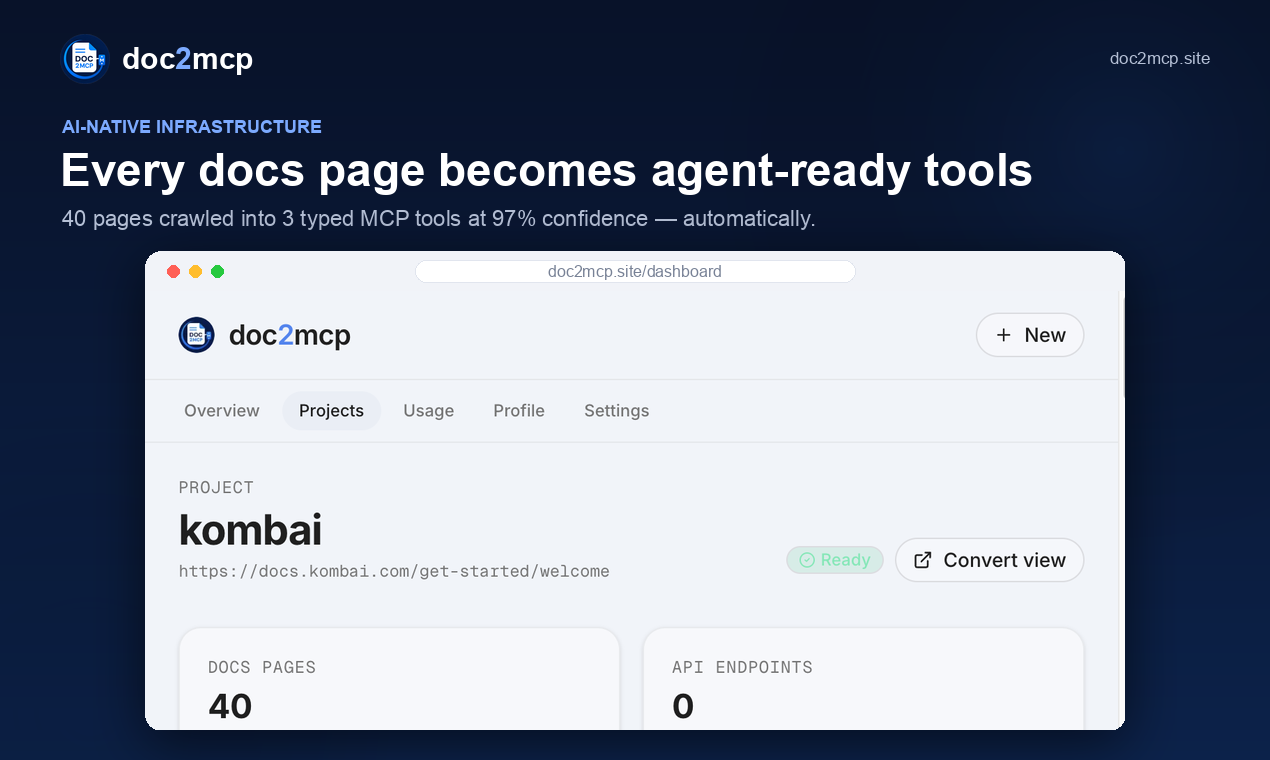The width and height of the screenshot is (1270, 760).
Task: Click the doc2mcp.site link at top right
Action: pos(1160,58)
